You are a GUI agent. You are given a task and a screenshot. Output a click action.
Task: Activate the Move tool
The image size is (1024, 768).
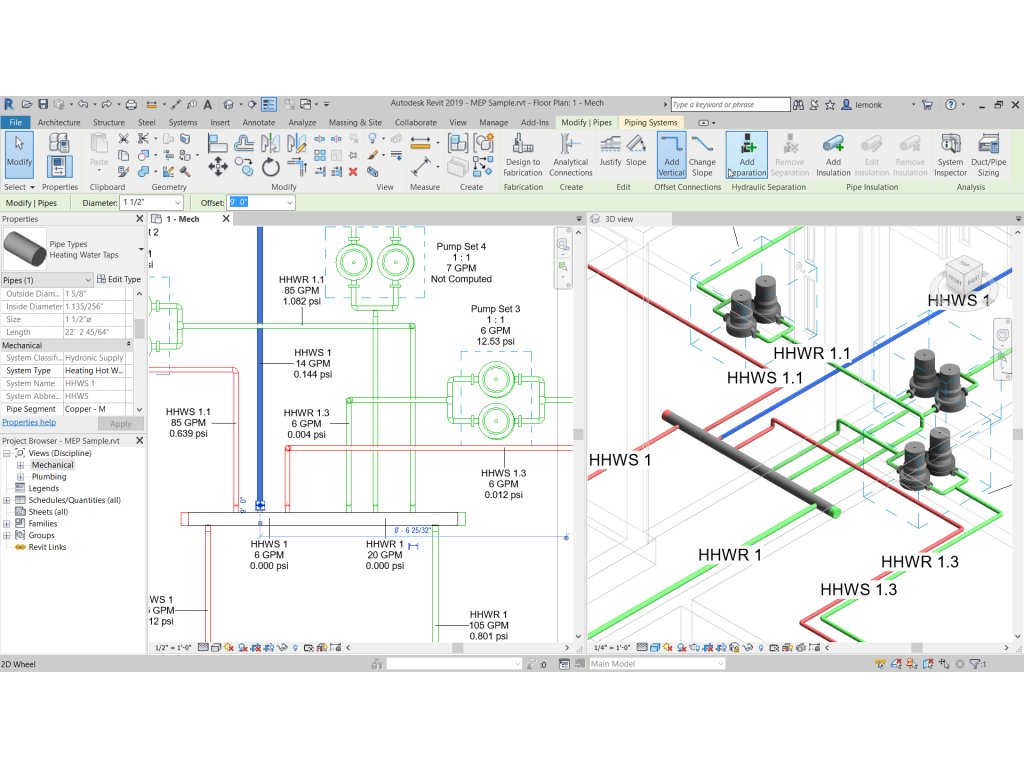pos(217,167)
